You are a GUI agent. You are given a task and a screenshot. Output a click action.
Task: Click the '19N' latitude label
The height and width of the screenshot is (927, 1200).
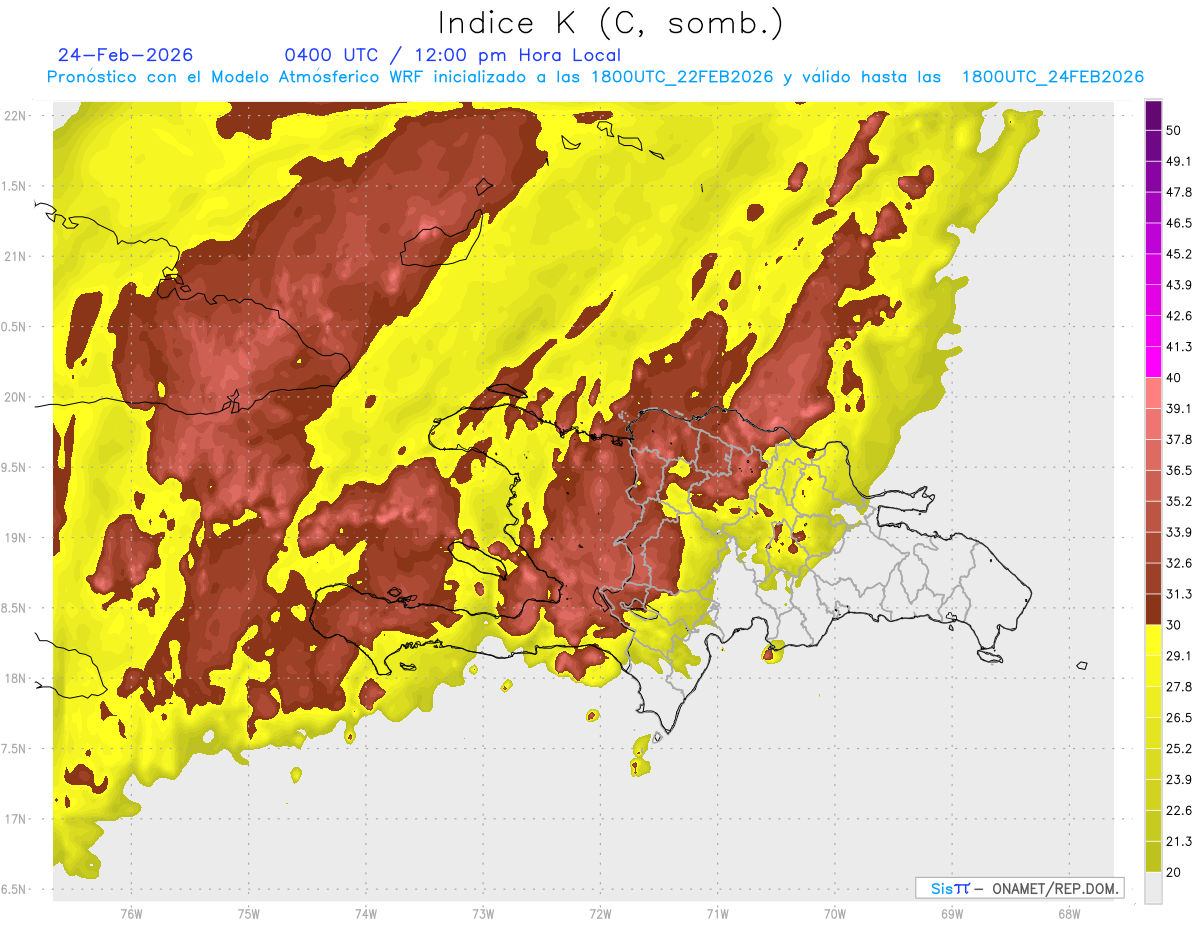[16, 538]
